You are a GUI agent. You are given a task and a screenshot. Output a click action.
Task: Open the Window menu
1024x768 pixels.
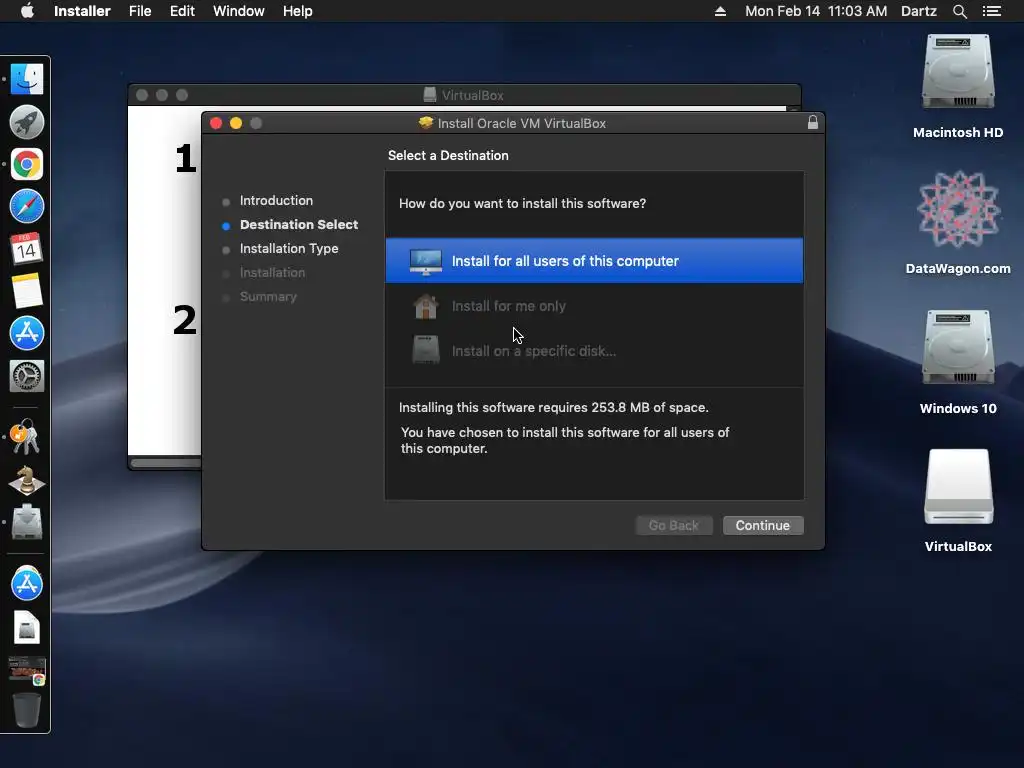(x=238, y=11)
